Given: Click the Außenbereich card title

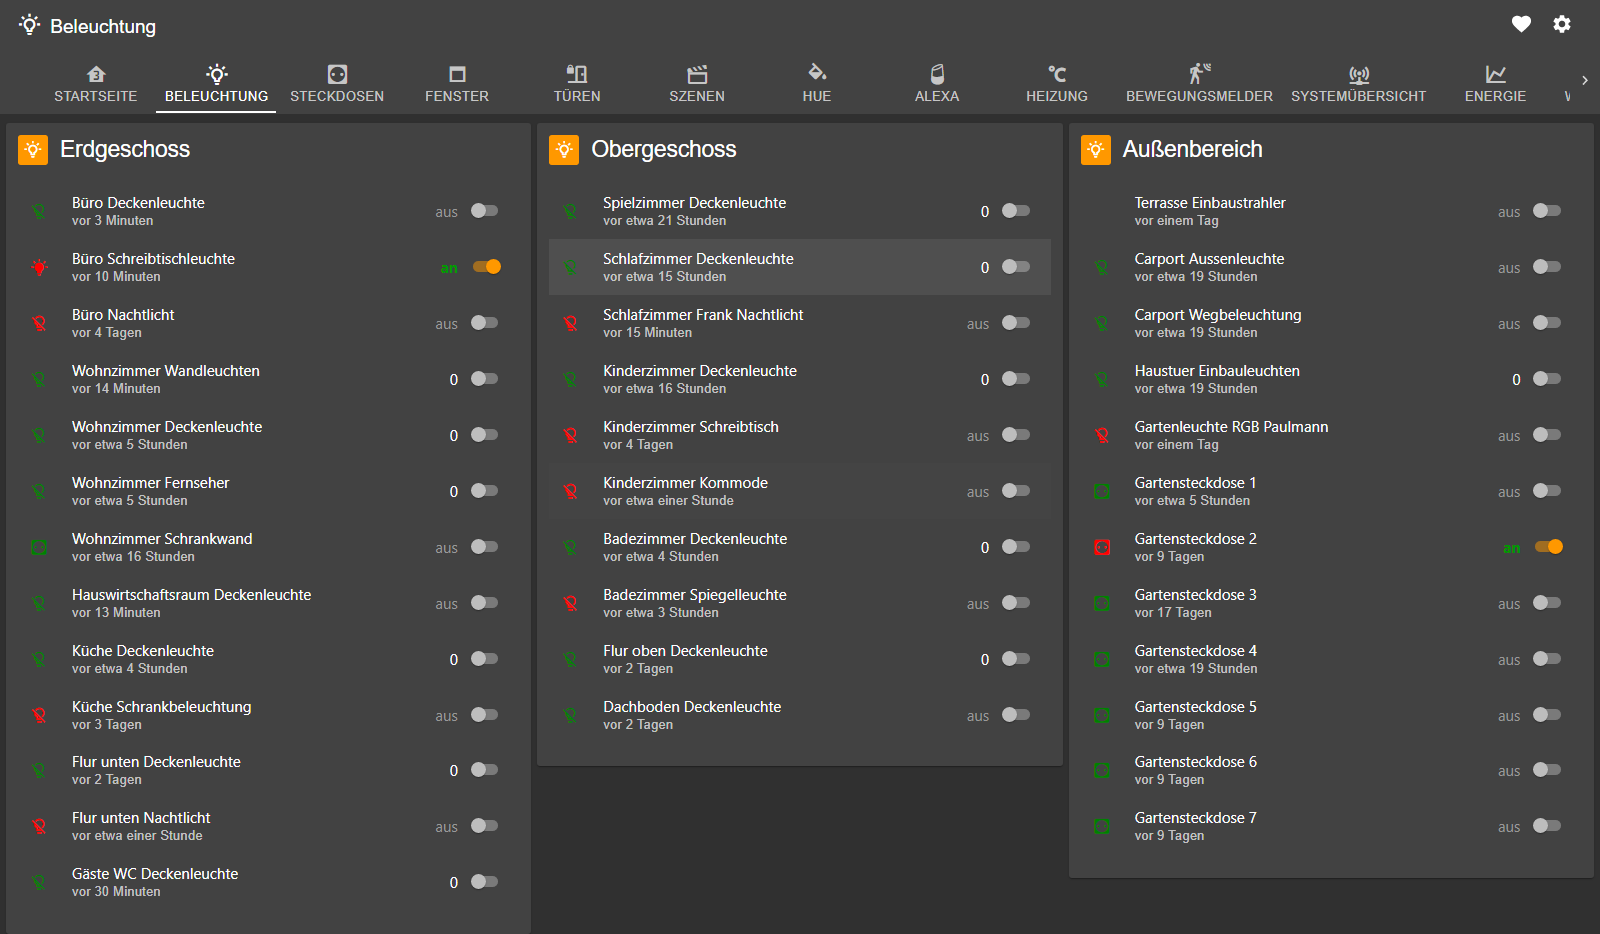Looking at the screenshot, I should click(1192, 149).
